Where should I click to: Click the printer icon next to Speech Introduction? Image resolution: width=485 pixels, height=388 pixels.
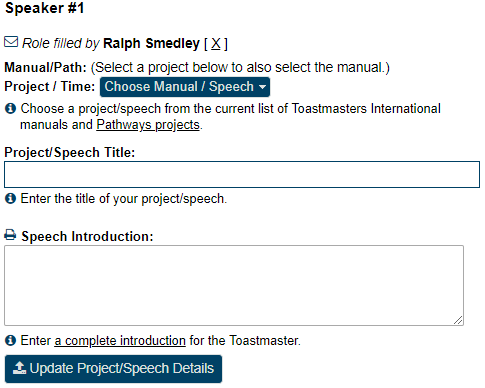tap(10, 235)
